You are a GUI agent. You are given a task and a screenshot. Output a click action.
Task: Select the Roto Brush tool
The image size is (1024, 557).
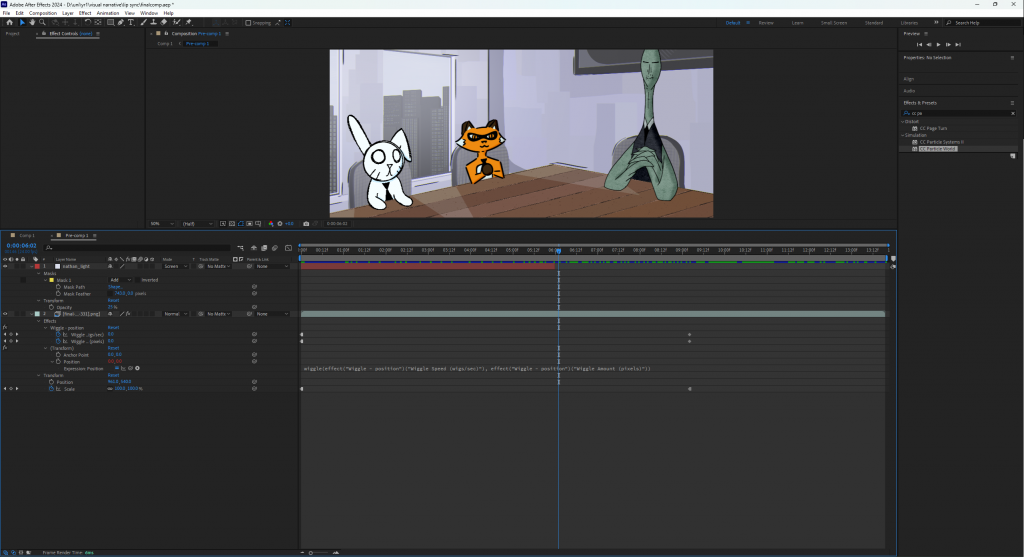tap(176, 22)
